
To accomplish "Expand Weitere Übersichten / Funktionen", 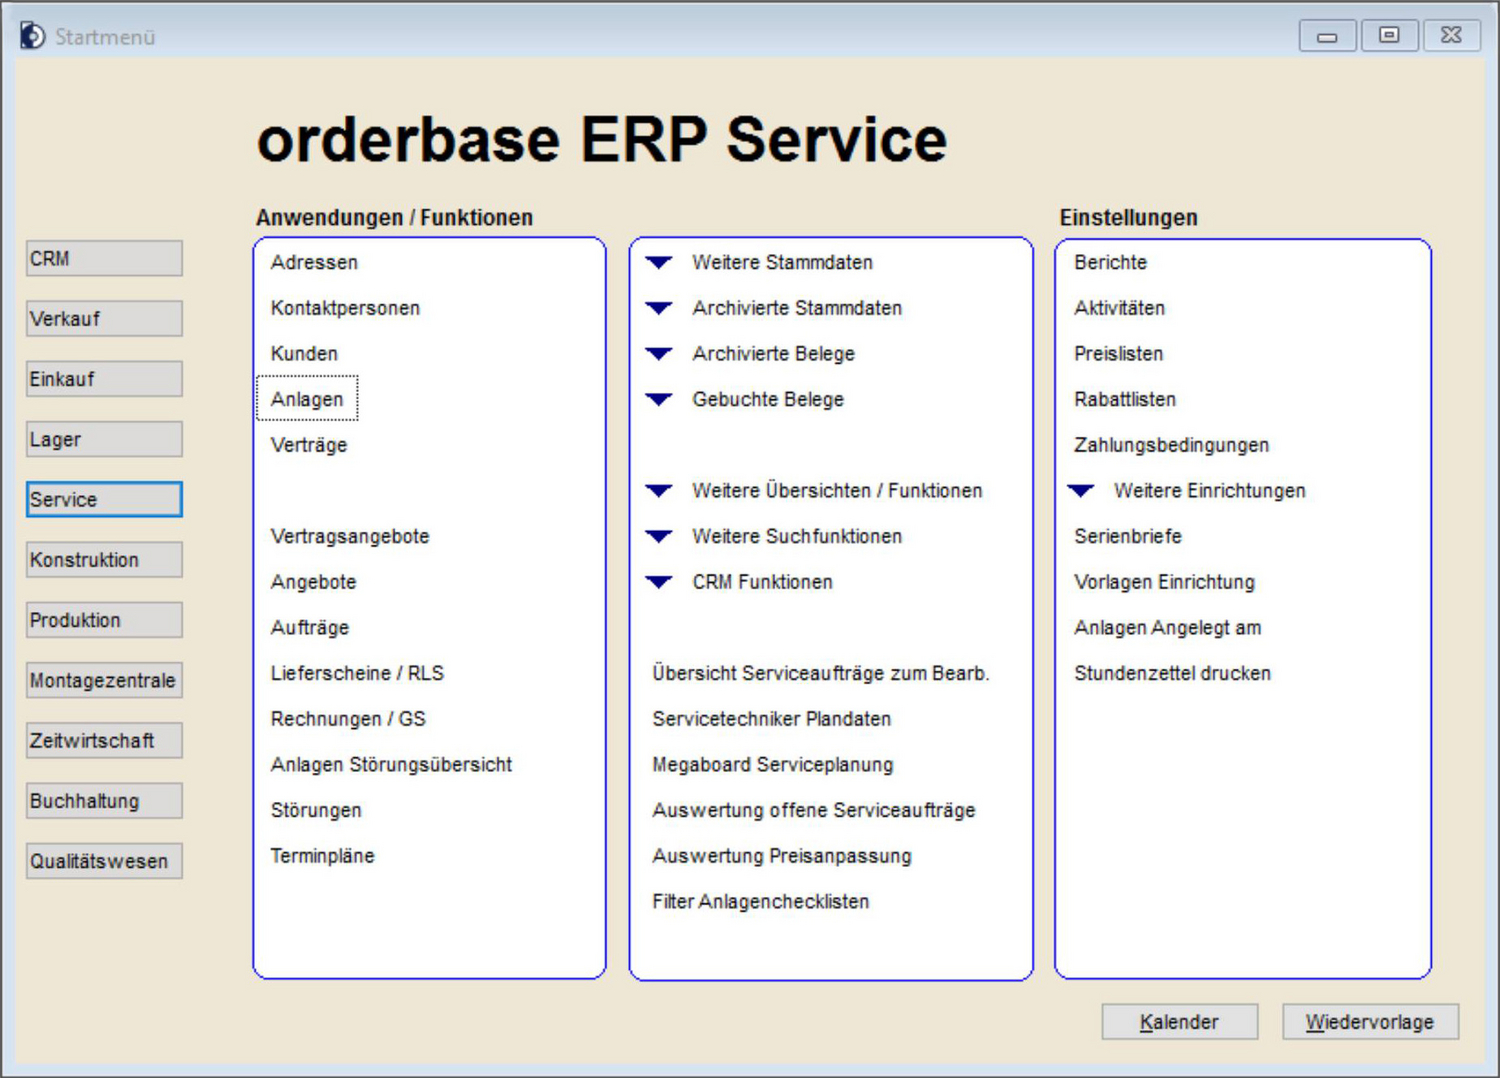I will point(659,491).
